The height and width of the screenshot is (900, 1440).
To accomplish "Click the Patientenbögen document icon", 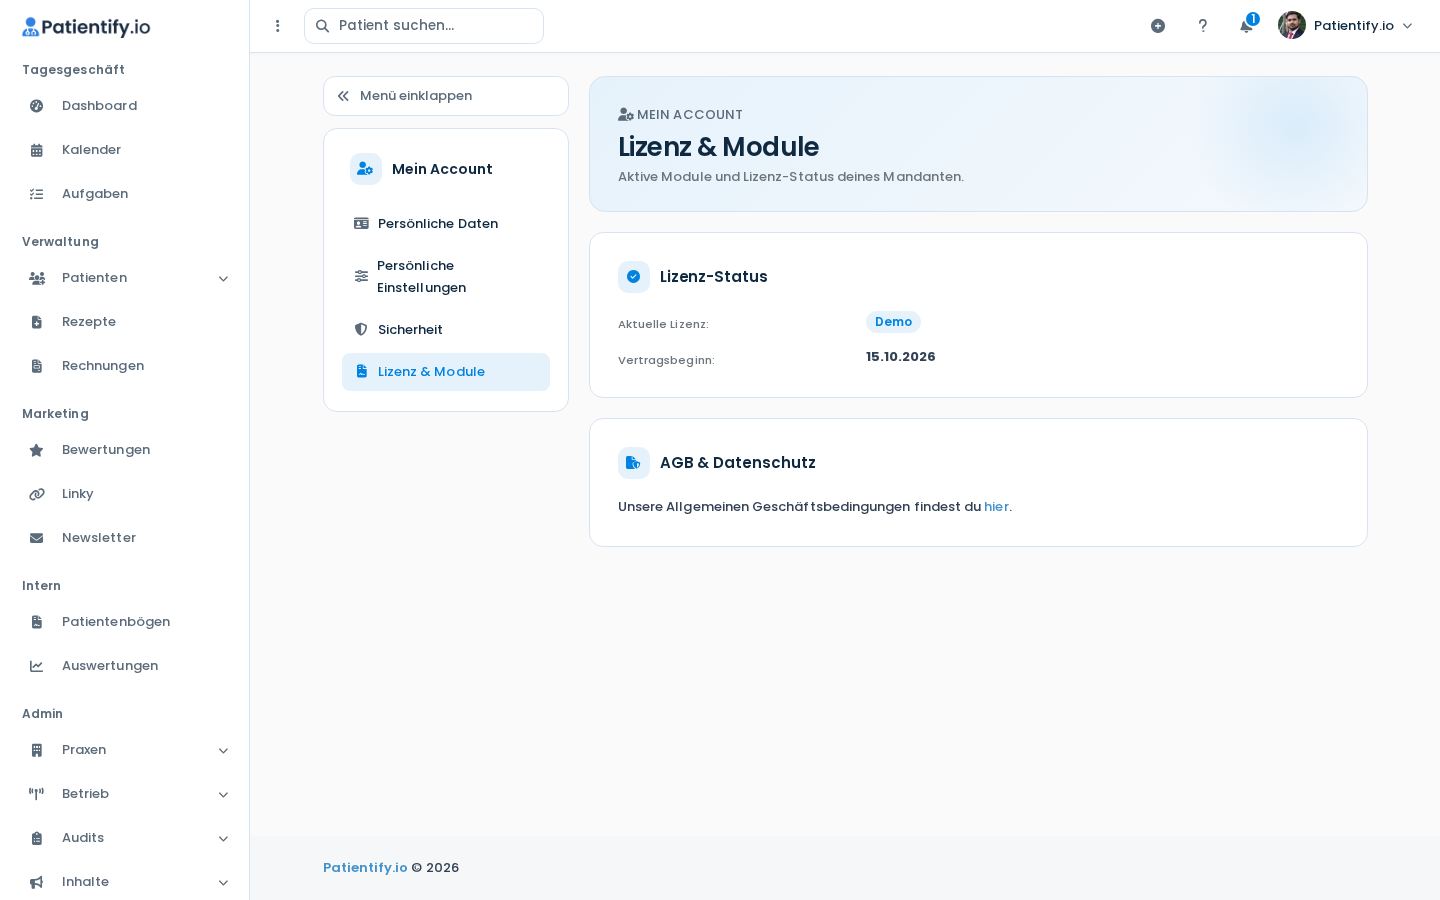I will tap(37, 622).
